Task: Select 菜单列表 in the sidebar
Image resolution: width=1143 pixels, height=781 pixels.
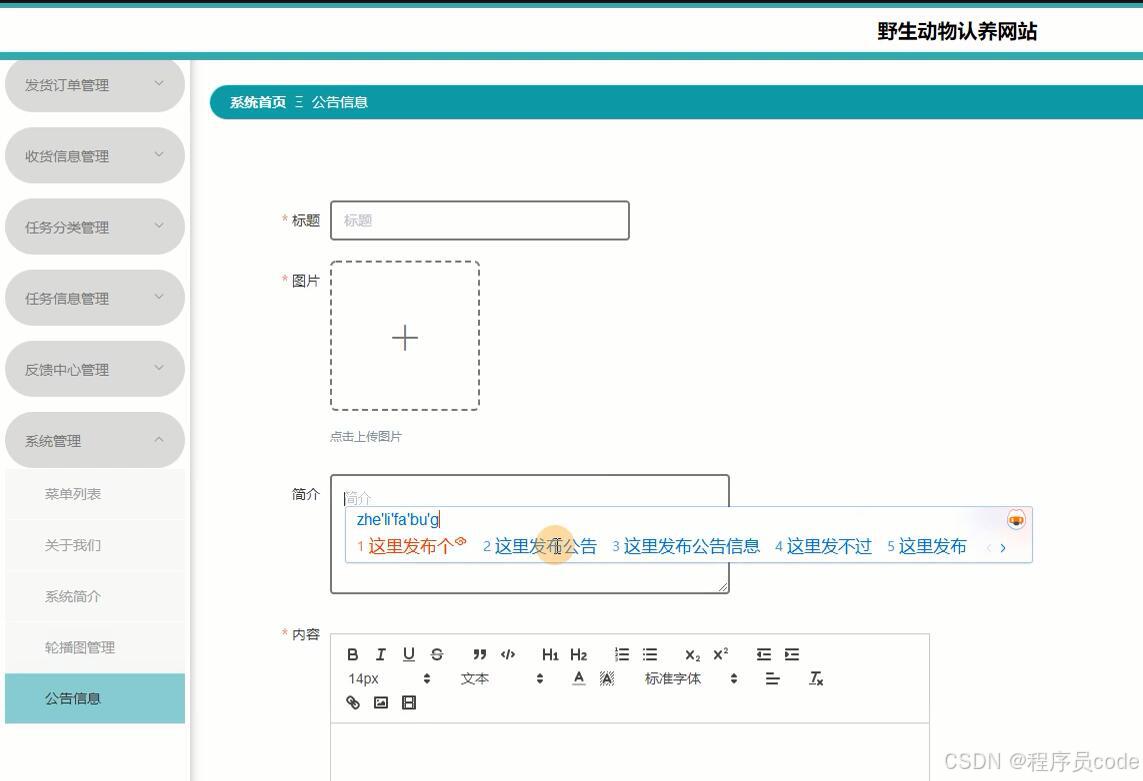Action: point(94,493)
